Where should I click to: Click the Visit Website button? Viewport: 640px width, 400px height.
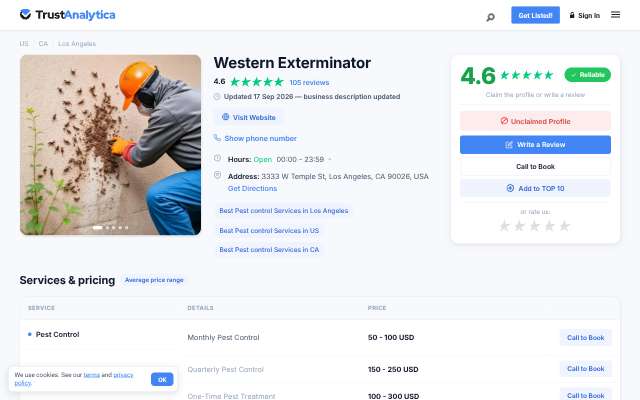point(249,117)
